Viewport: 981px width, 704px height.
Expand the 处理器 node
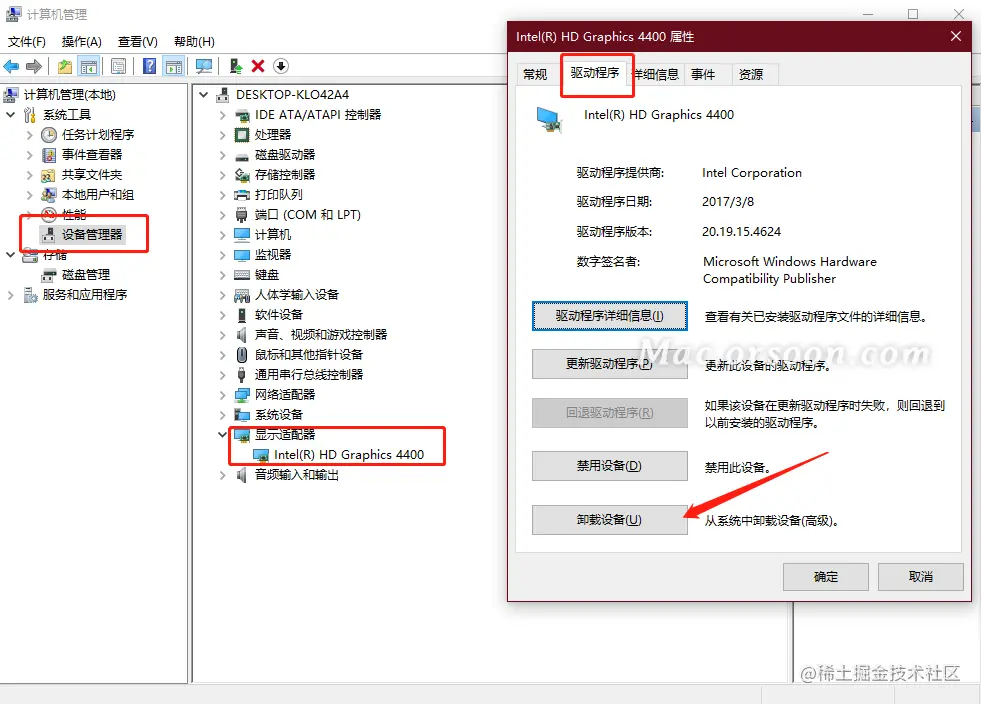pyautogui.click(x=222, y=135)
